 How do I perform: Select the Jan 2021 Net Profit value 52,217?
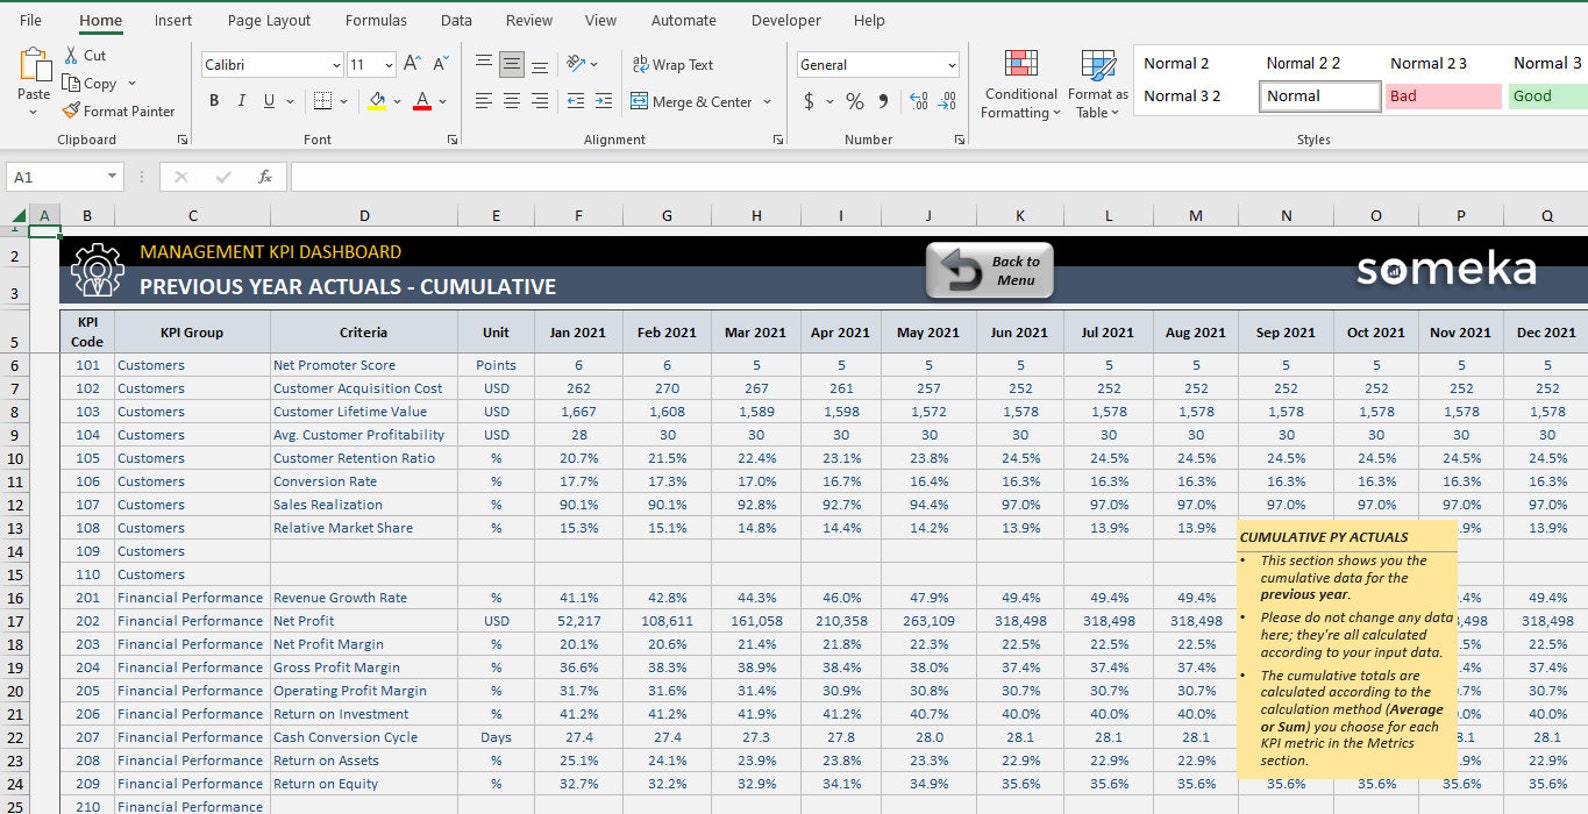(579, 621)
